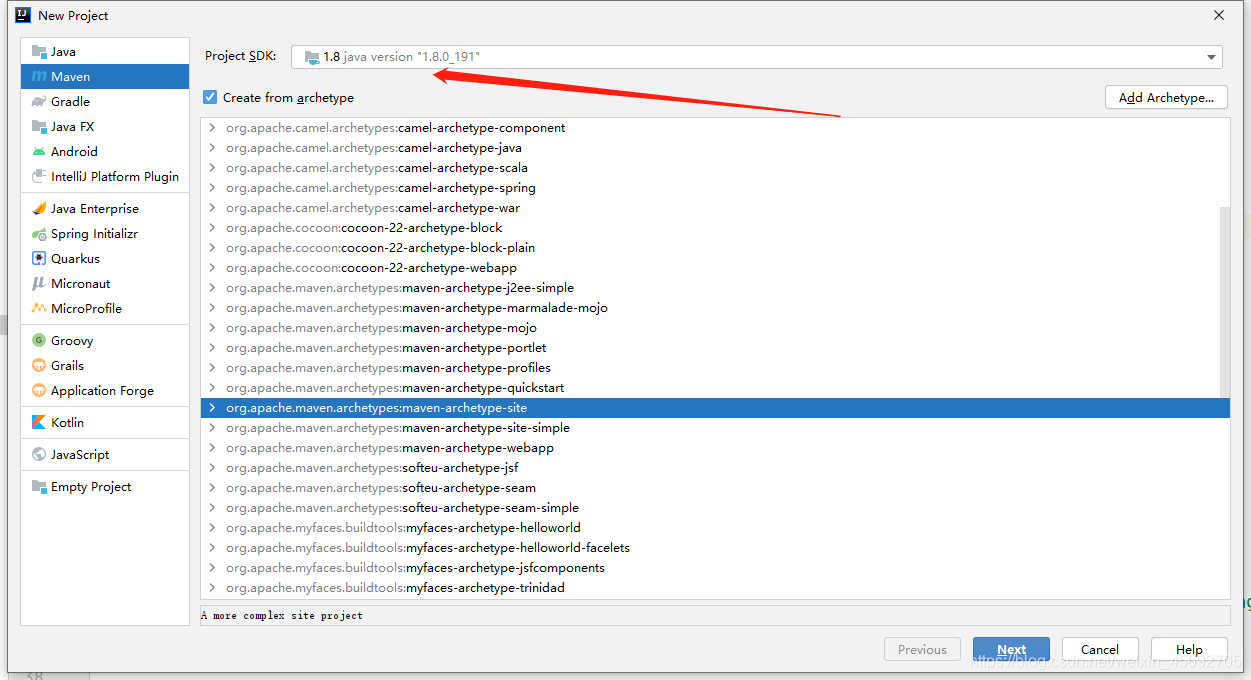Select maven-archetype-site-simple text
This screenshot has width=1251, height=680.
[x=486, y=428]
